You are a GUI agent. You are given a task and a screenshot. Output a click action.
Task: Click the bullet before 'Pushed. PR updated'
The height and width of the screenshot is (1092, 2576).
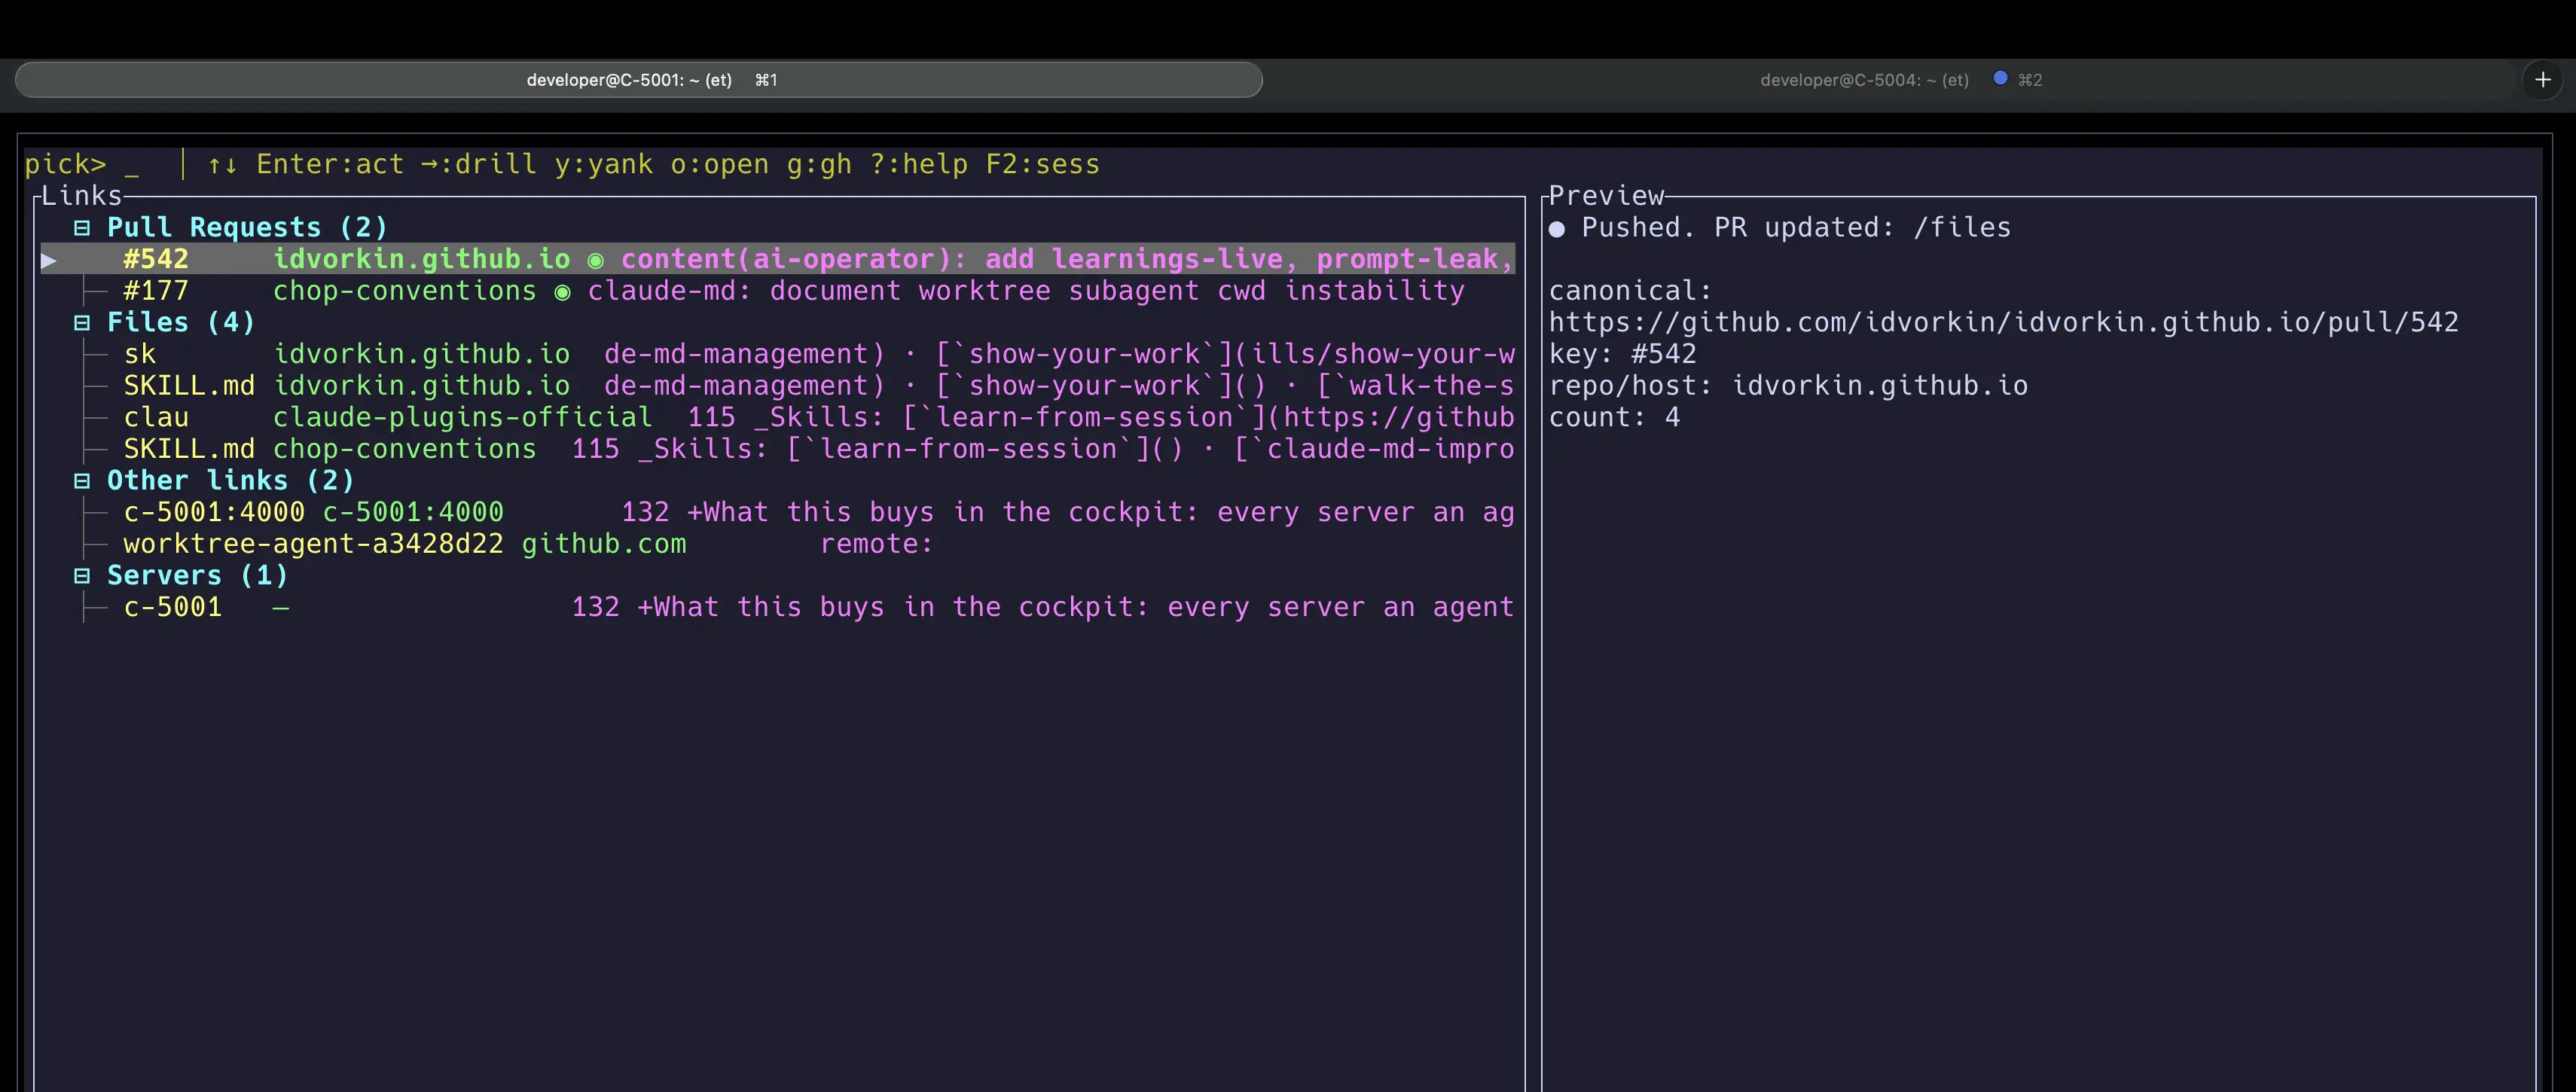coord(1556,229)
